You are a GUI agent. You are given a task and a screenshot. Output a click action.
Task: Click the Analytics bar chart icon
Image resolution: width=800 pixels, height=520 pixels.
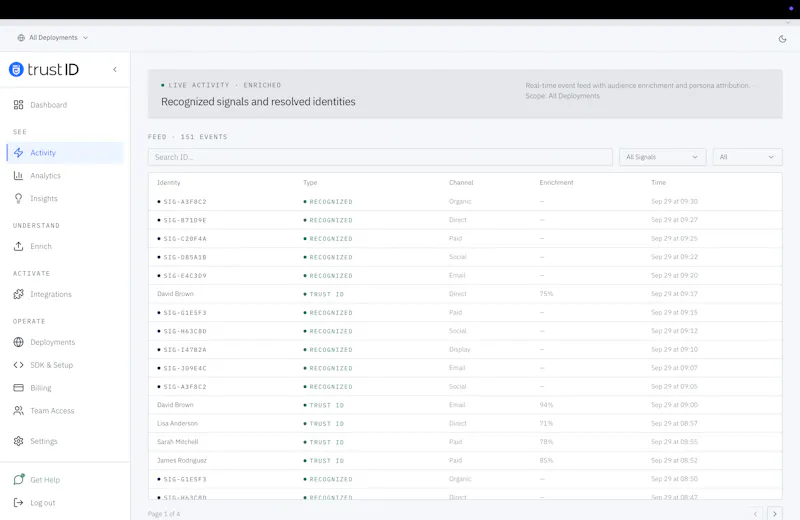pos(18,176)
